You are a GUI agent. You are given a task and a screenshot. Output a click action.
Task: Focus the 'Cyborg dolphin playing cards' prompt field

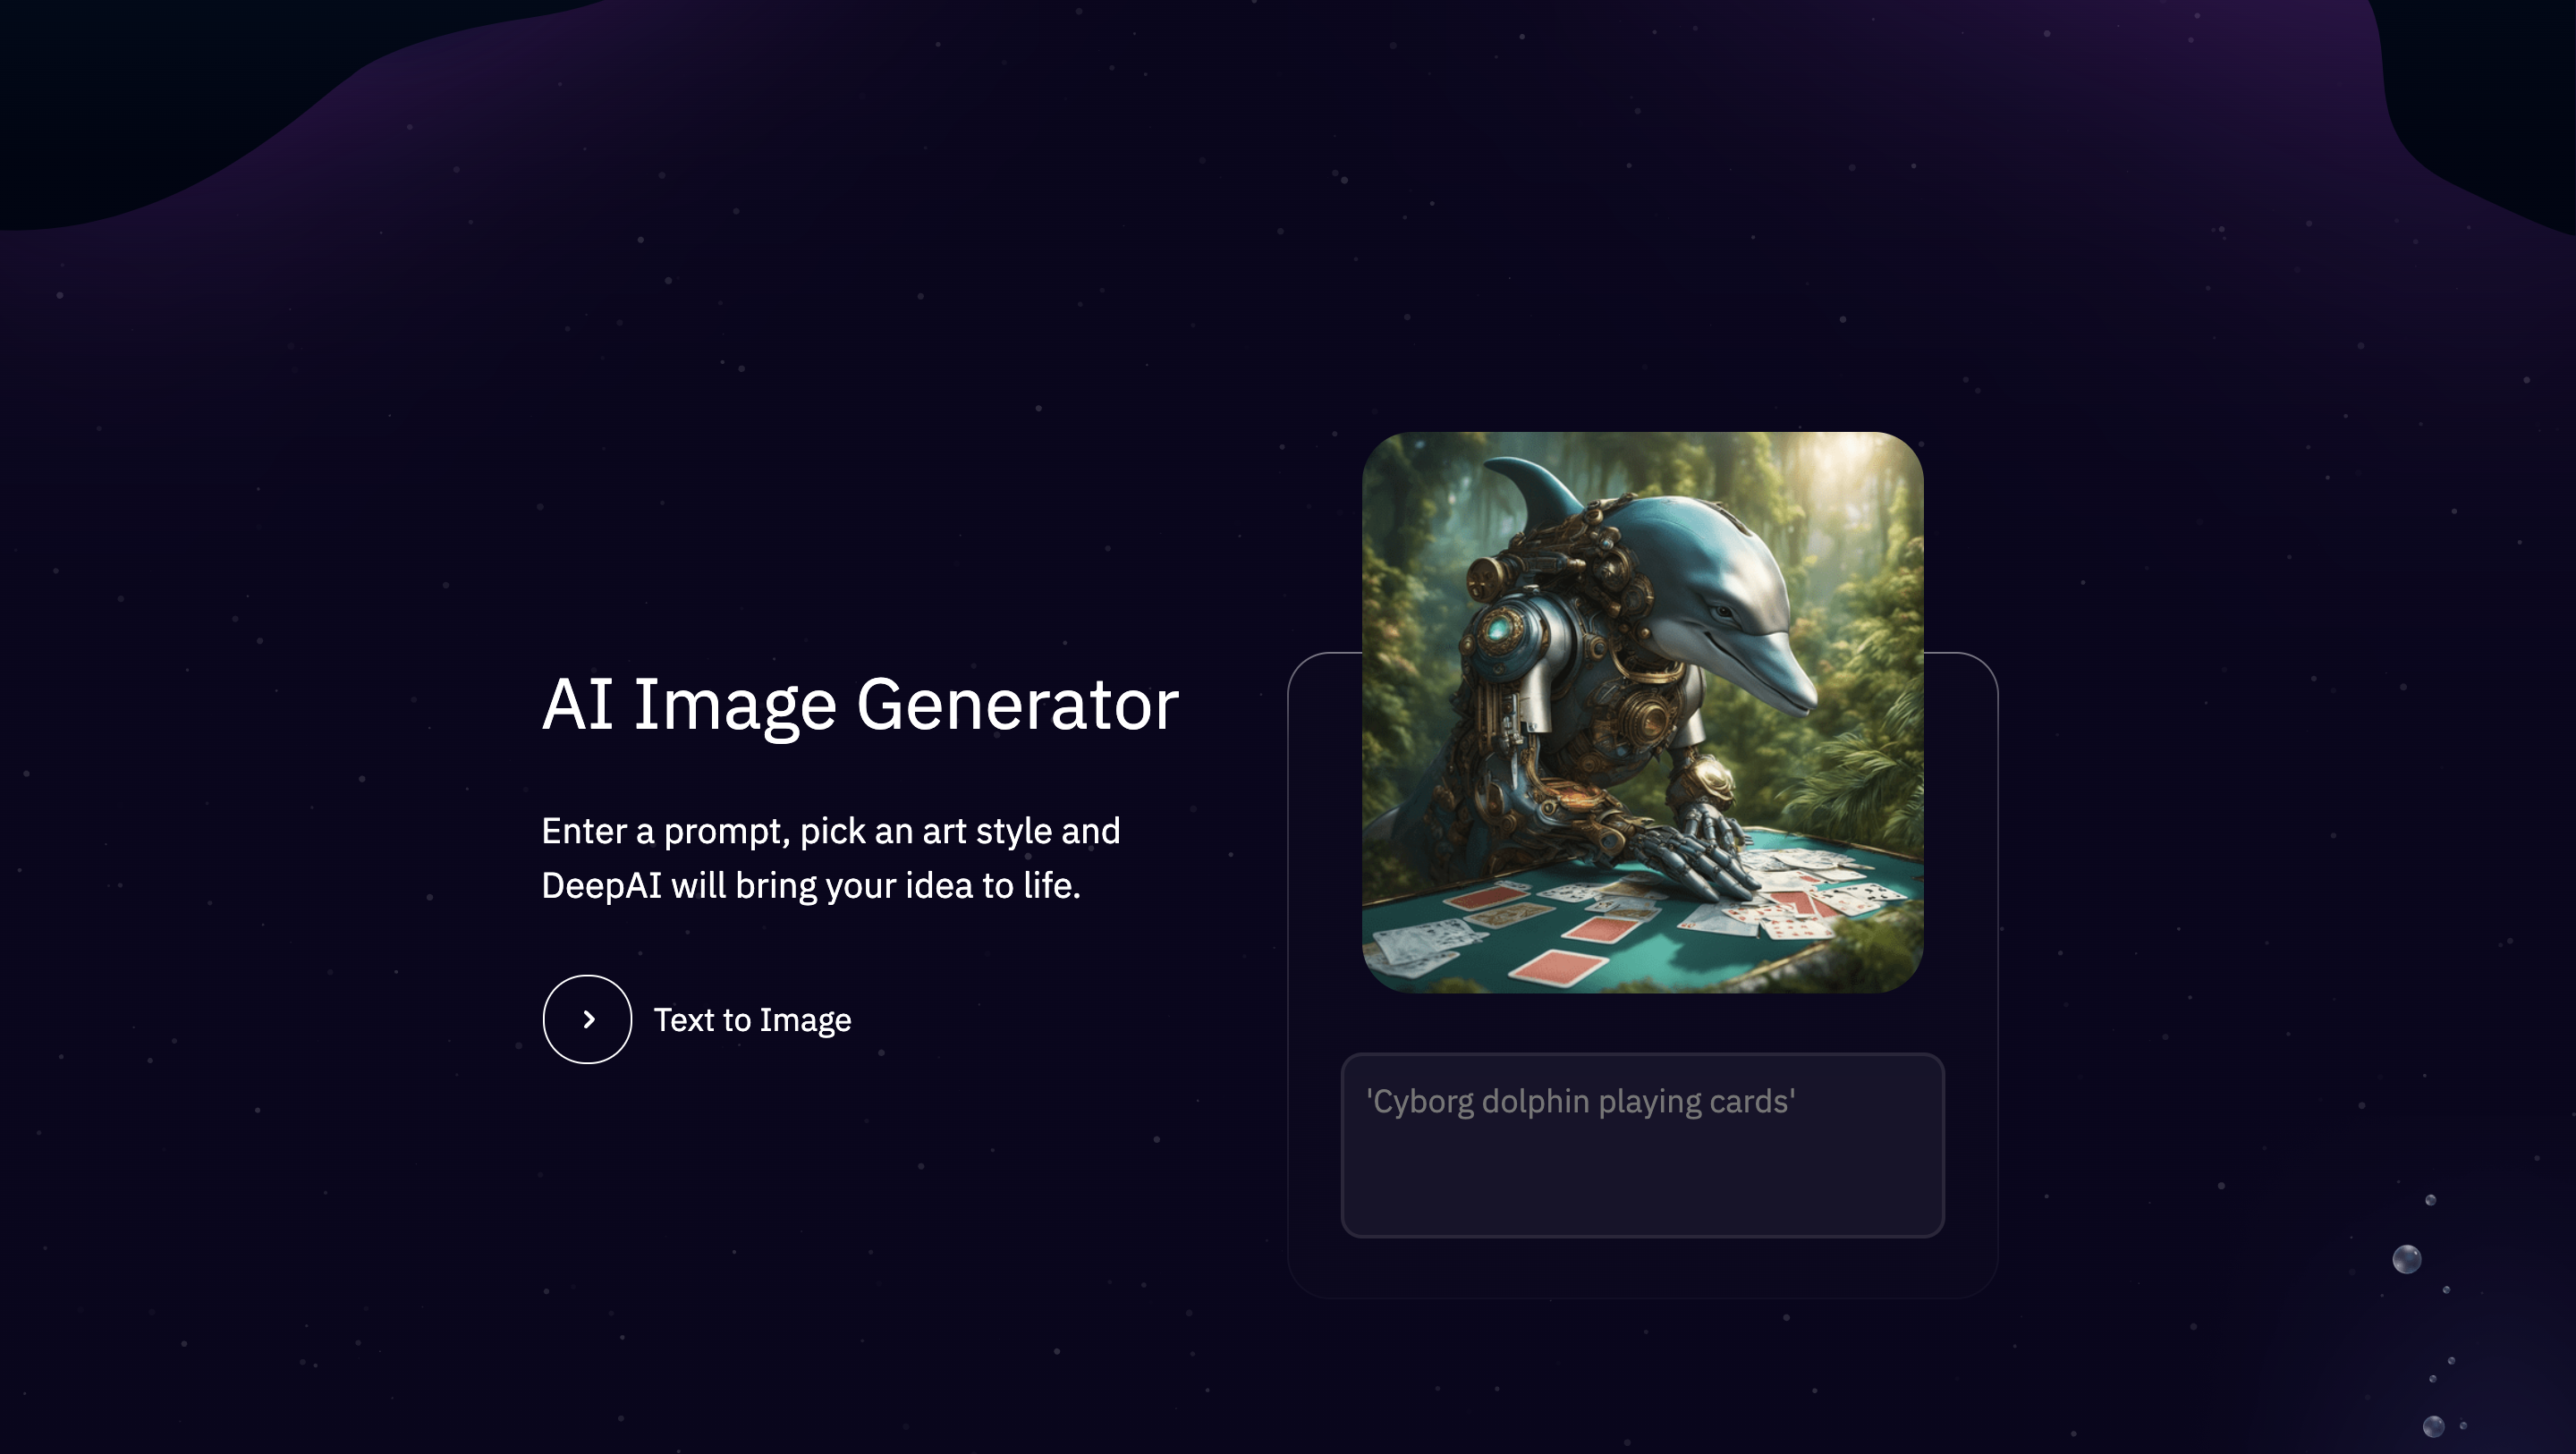pyautogui.click(x=1642, y=1145)
